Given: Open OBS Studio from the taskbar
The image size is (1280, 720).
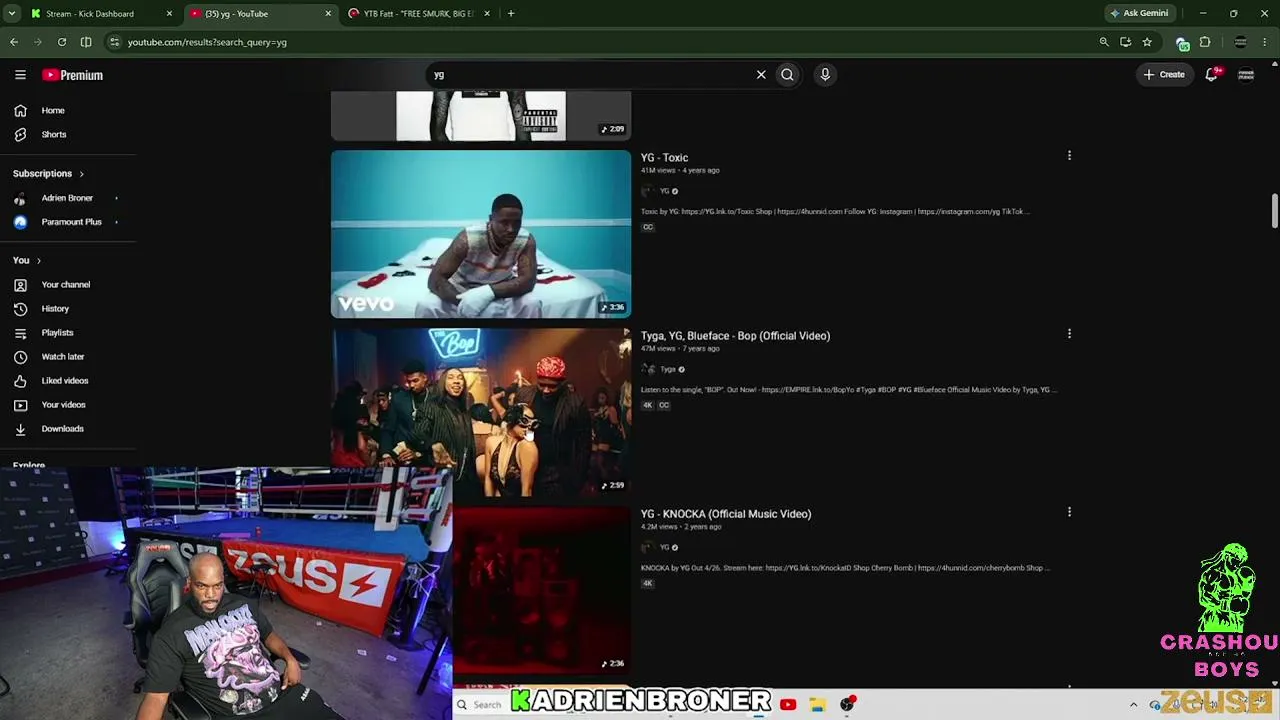Looking at the screenshot, I should (x=847, y=705).
